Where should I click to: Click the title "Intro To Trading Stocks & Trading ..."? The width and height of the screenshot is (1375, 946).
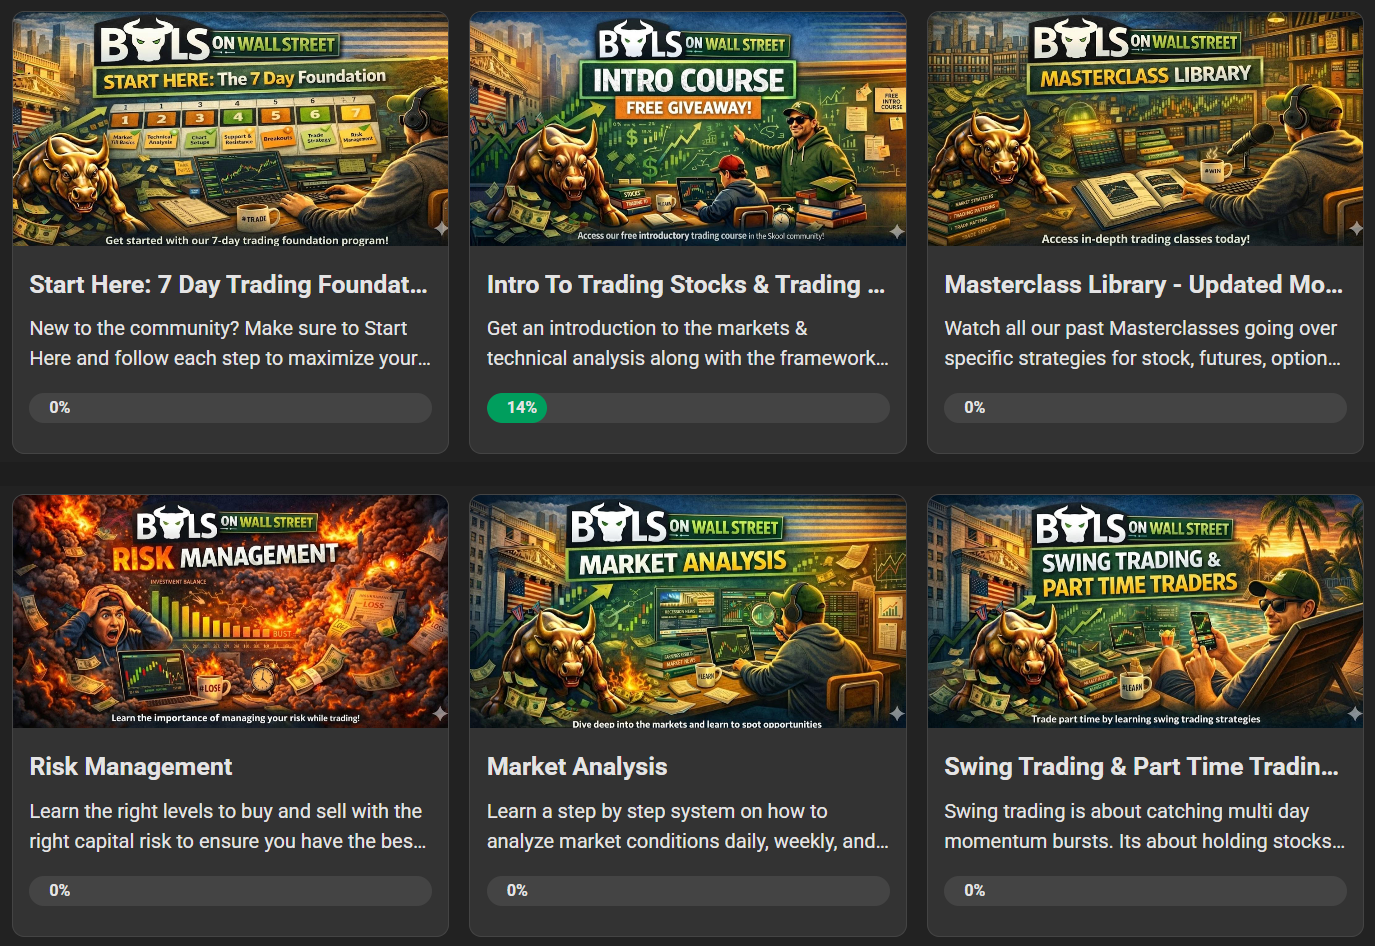tap(686, 285)
